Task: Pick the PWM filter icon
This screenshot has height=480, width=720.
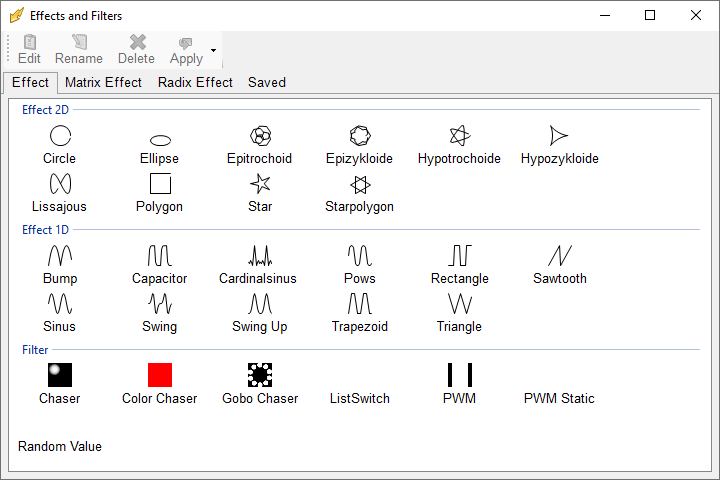Action: pyautogui.click(x=459, y=375)
